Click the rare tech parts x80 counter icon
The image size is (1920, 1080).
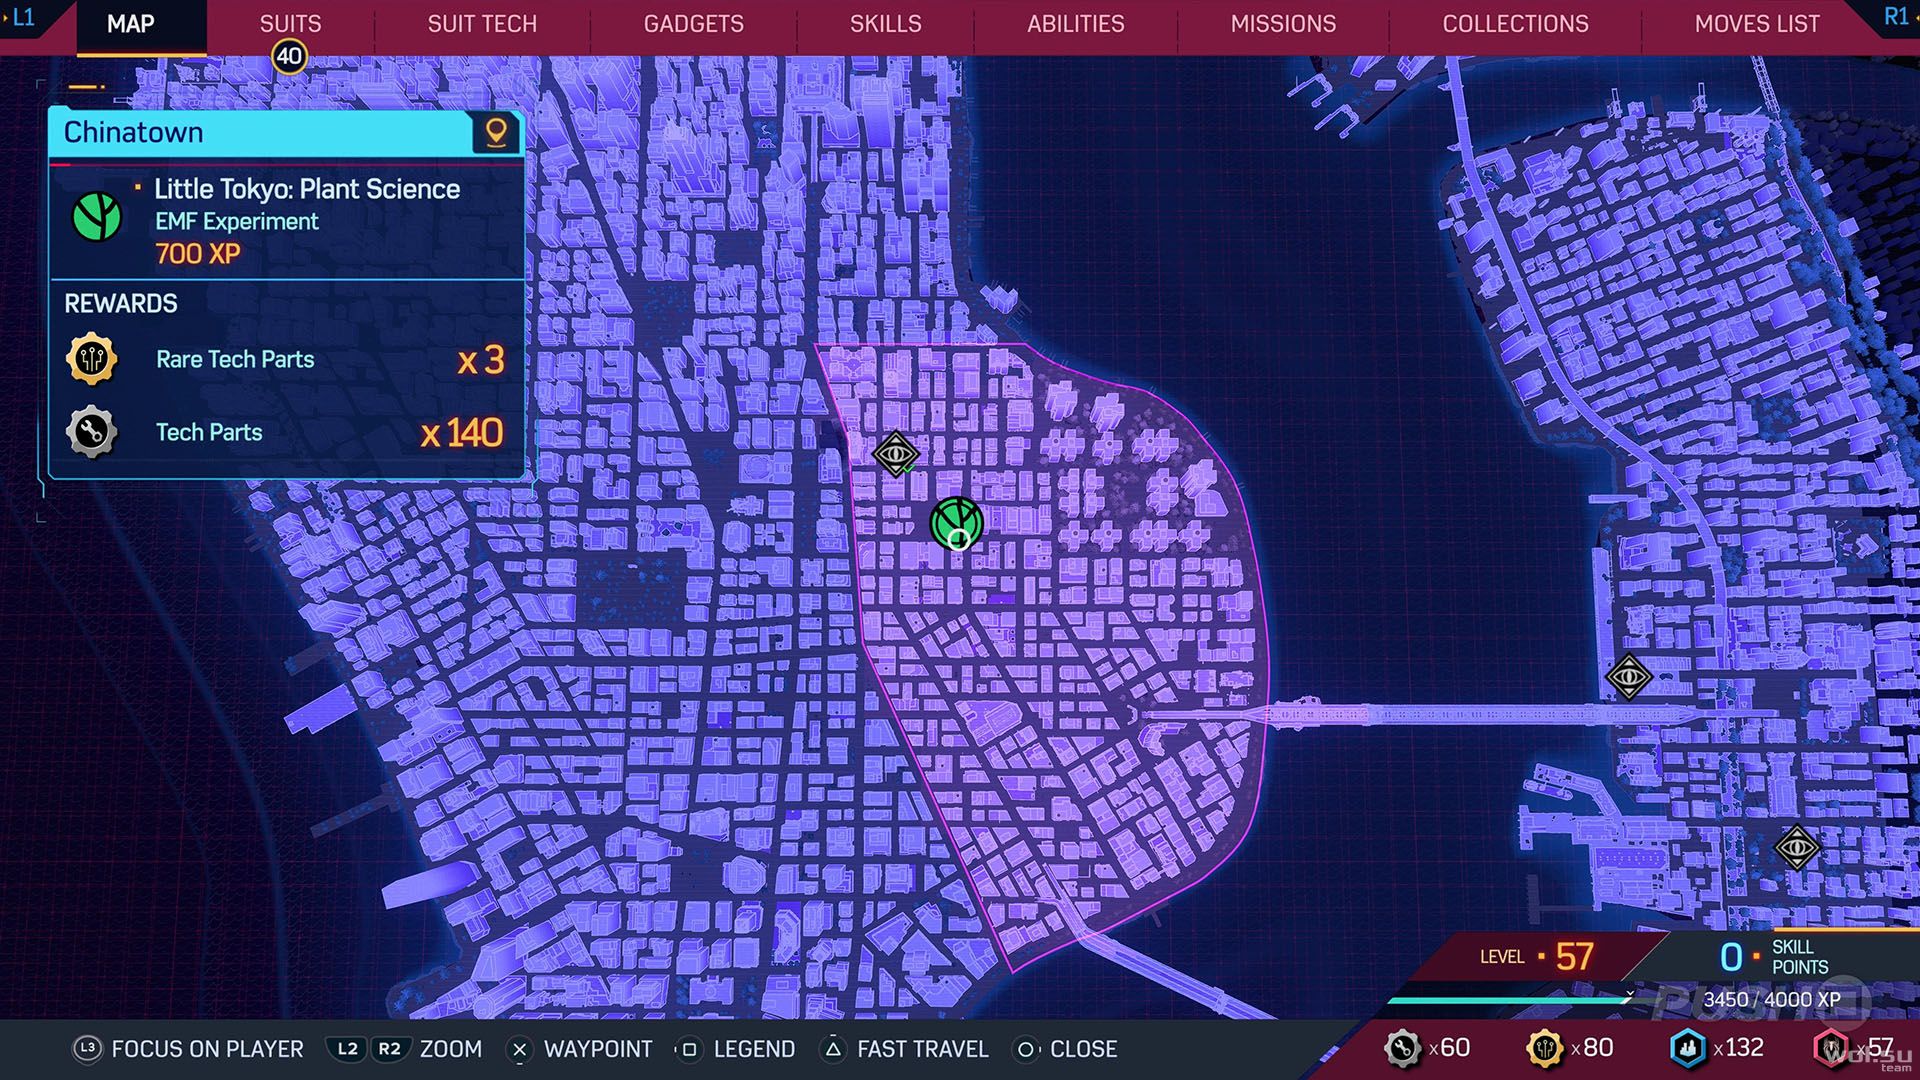[x=1545, y=1048]
